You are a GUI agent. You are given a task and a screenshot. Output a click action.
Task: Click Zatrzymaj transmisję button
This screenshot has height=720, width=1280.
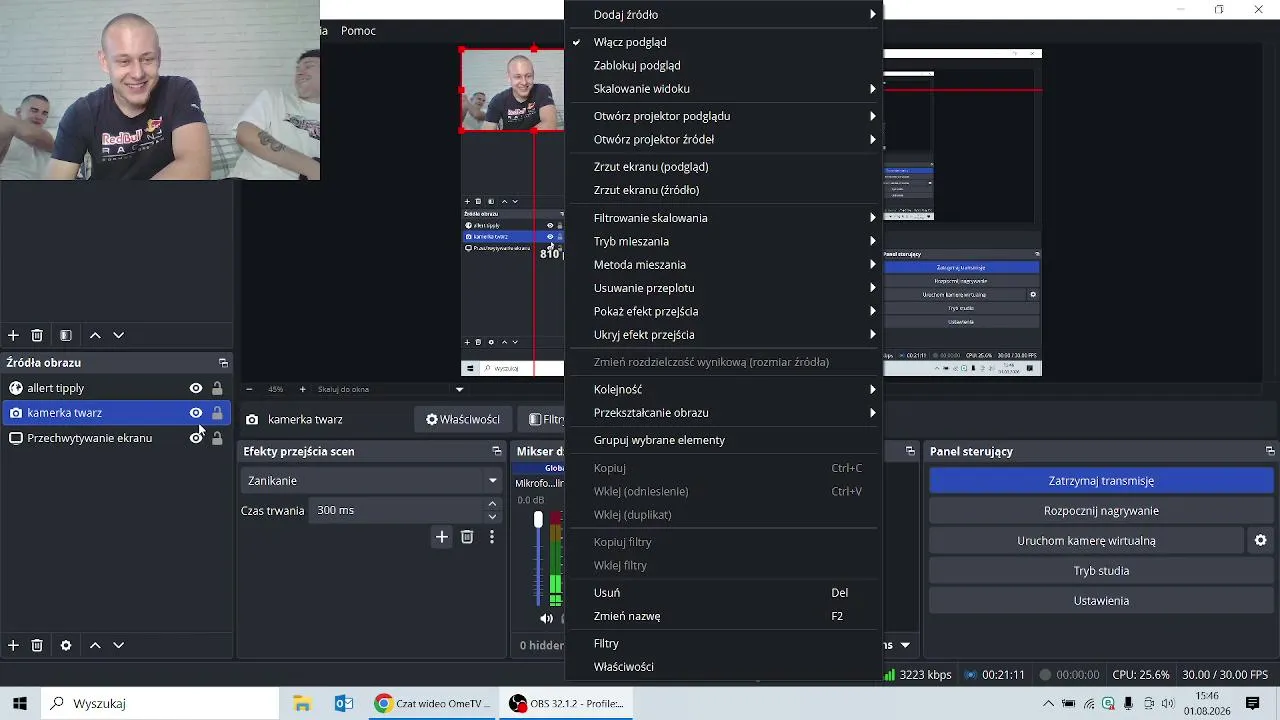pyautogui.click(x=1101, y=481)
